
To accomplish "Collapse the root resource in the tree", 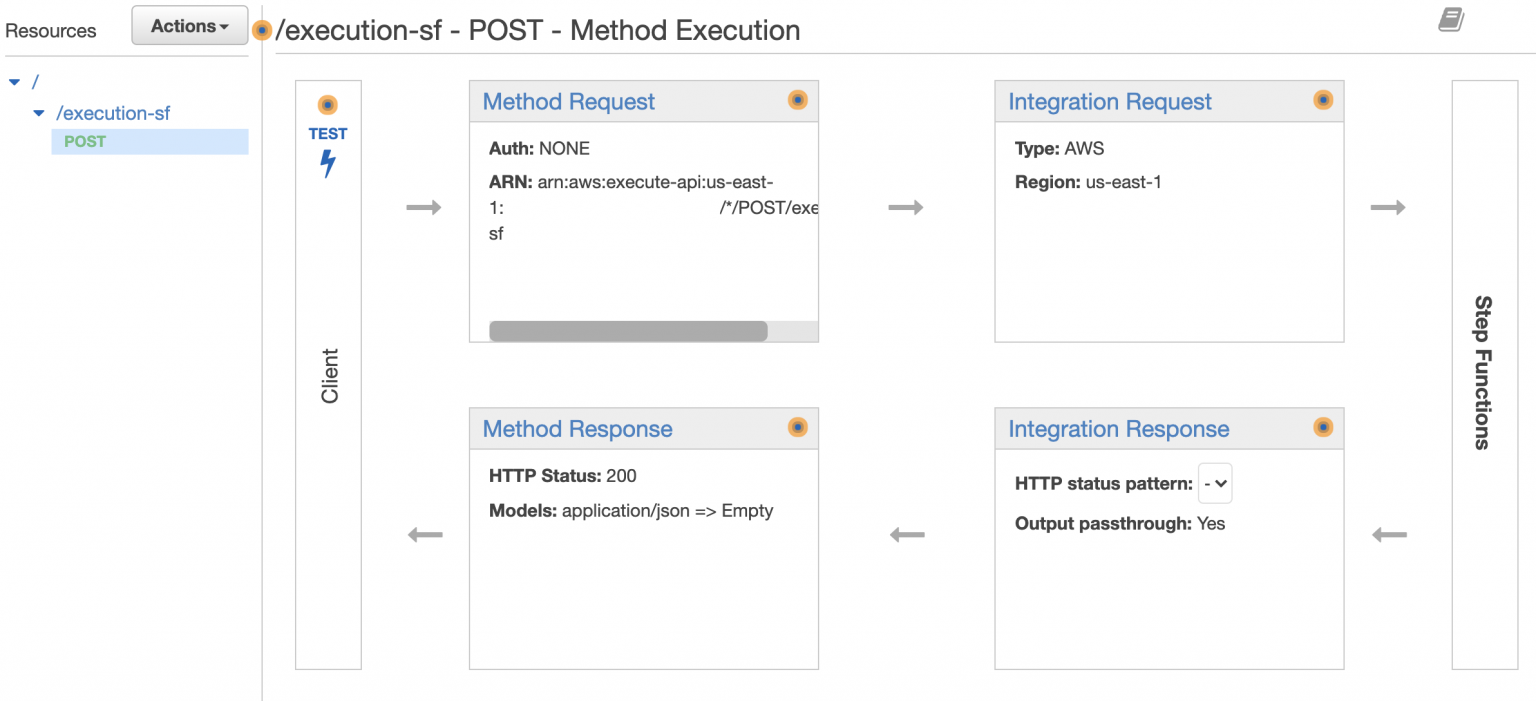I will (x=14, y=81).
